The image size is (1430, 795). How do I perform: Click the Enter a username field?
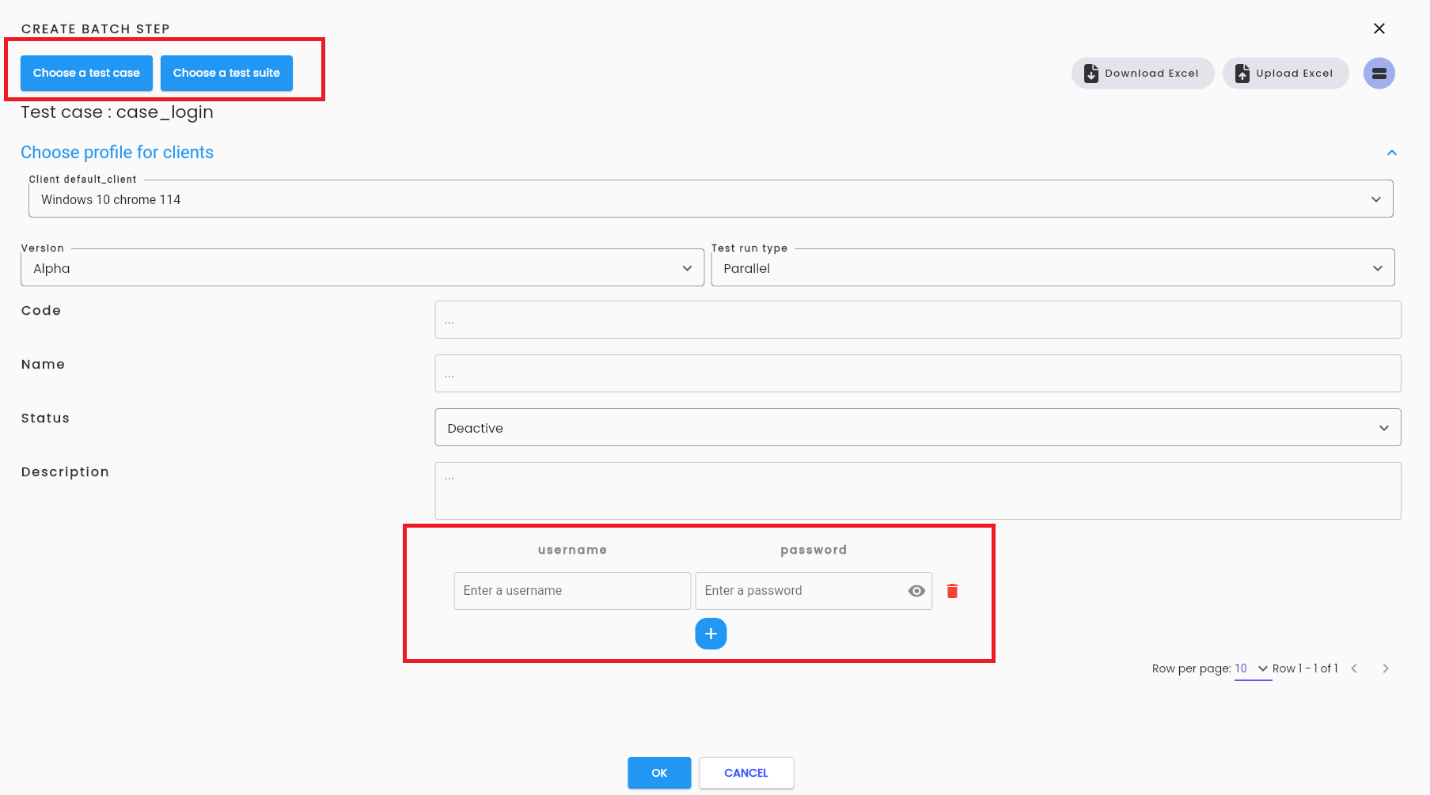pyautogui.click(x=572, y=591)
